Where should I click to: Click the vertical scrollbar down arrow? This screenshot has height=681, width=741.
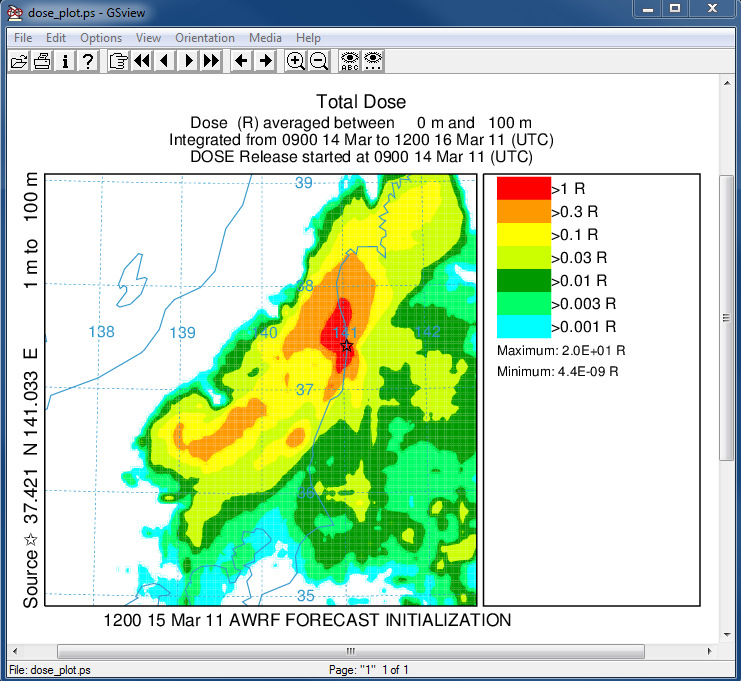coord(727,634)
